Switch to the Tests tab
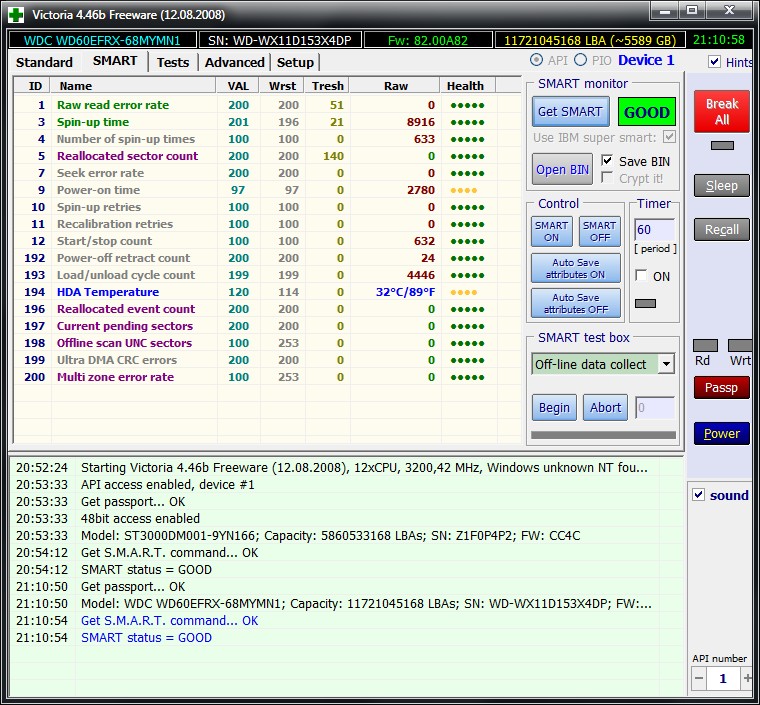The height and width of the screenshot is (705, 760). (173, 62)
